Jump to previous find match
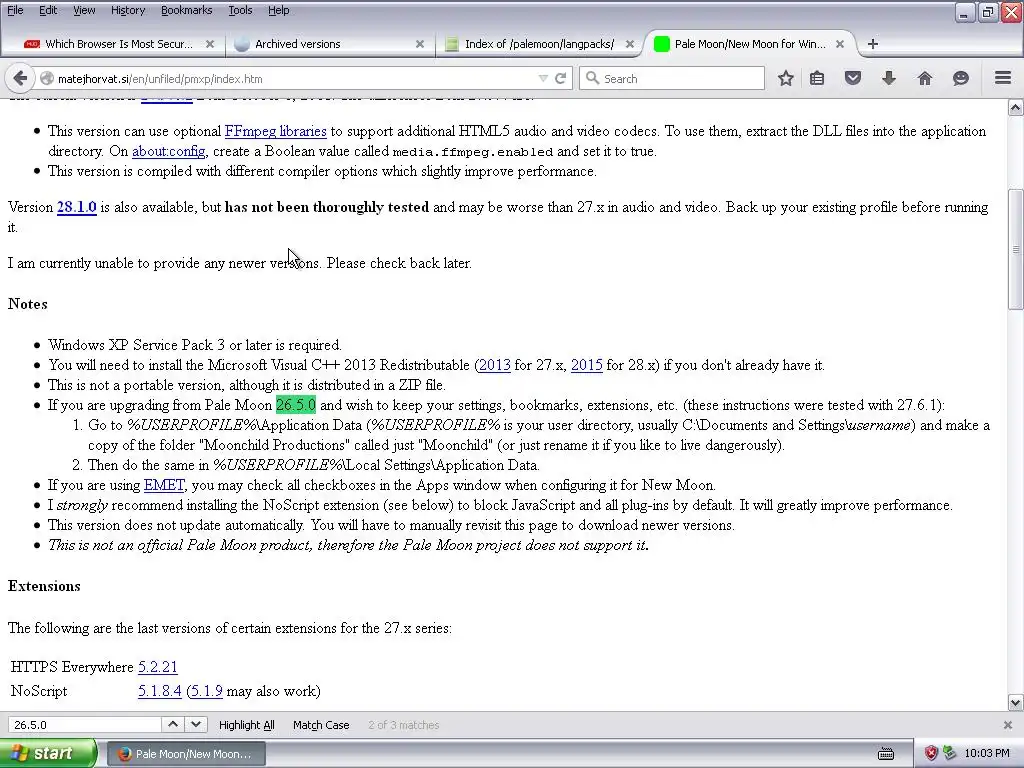The image size is (1024, 768). pos(172,724)
